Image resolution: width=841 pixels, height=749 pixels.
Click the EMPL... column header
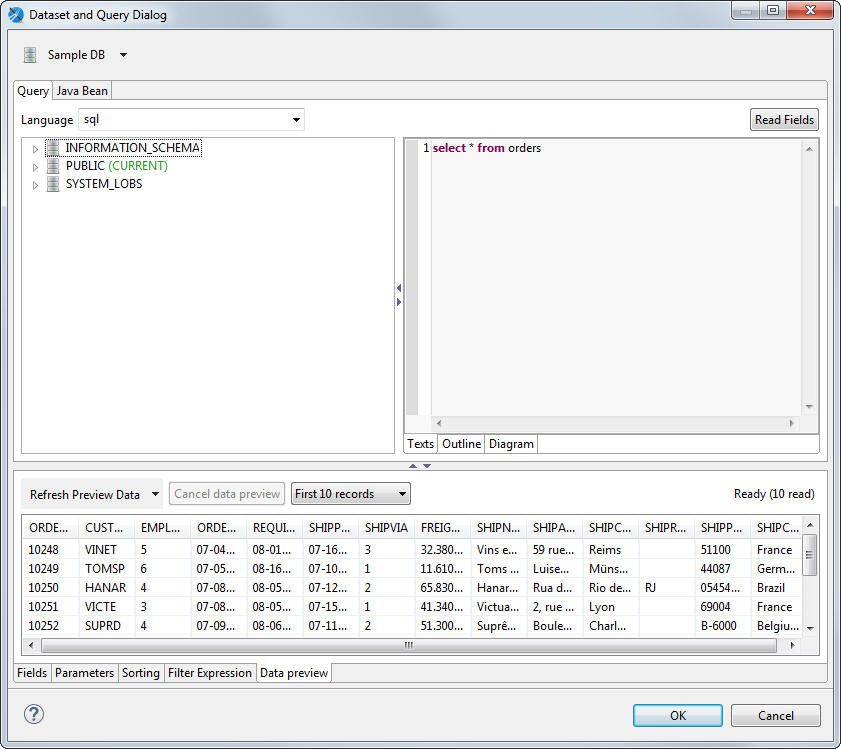[x=162, y=528]
